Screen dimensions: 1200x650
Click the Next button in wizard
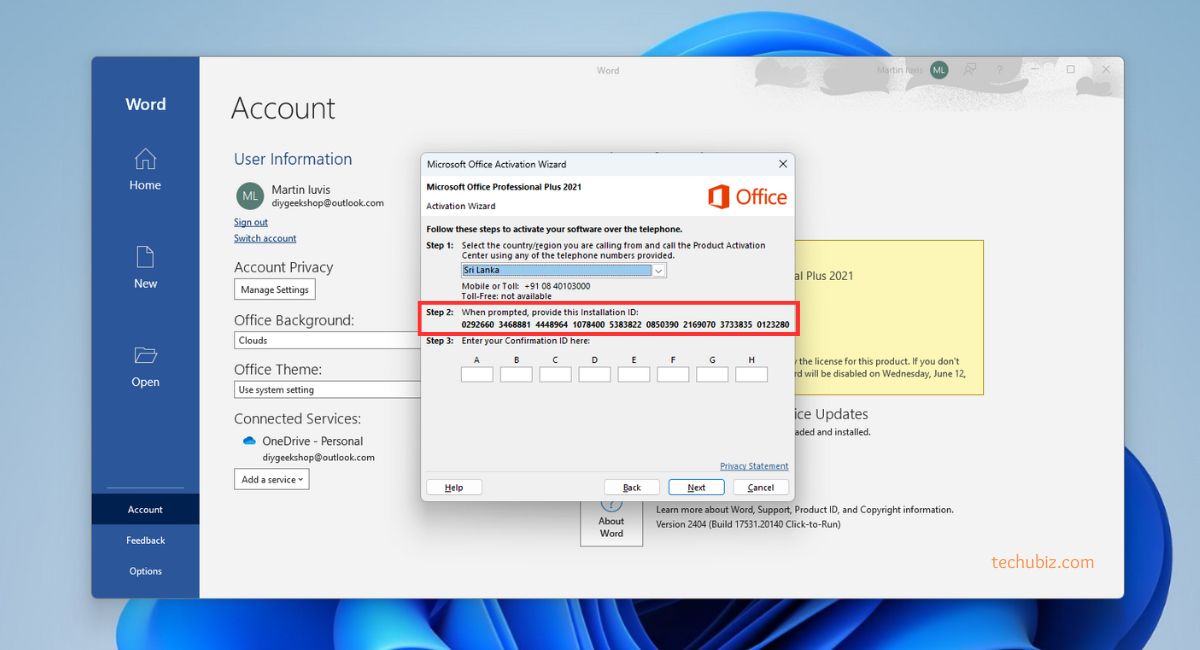pyautogui.click(x=696, y=488)
